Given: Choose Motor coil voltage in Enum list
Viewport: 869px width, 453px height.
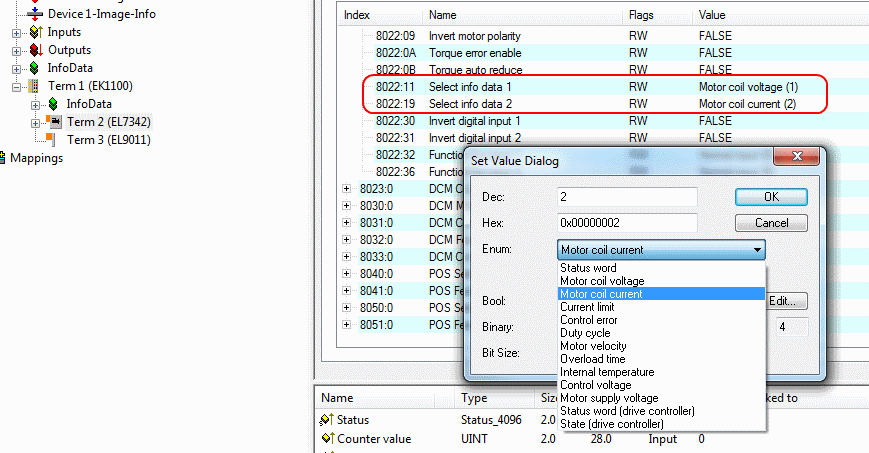Looking at the screenshot, I should 661,281.
